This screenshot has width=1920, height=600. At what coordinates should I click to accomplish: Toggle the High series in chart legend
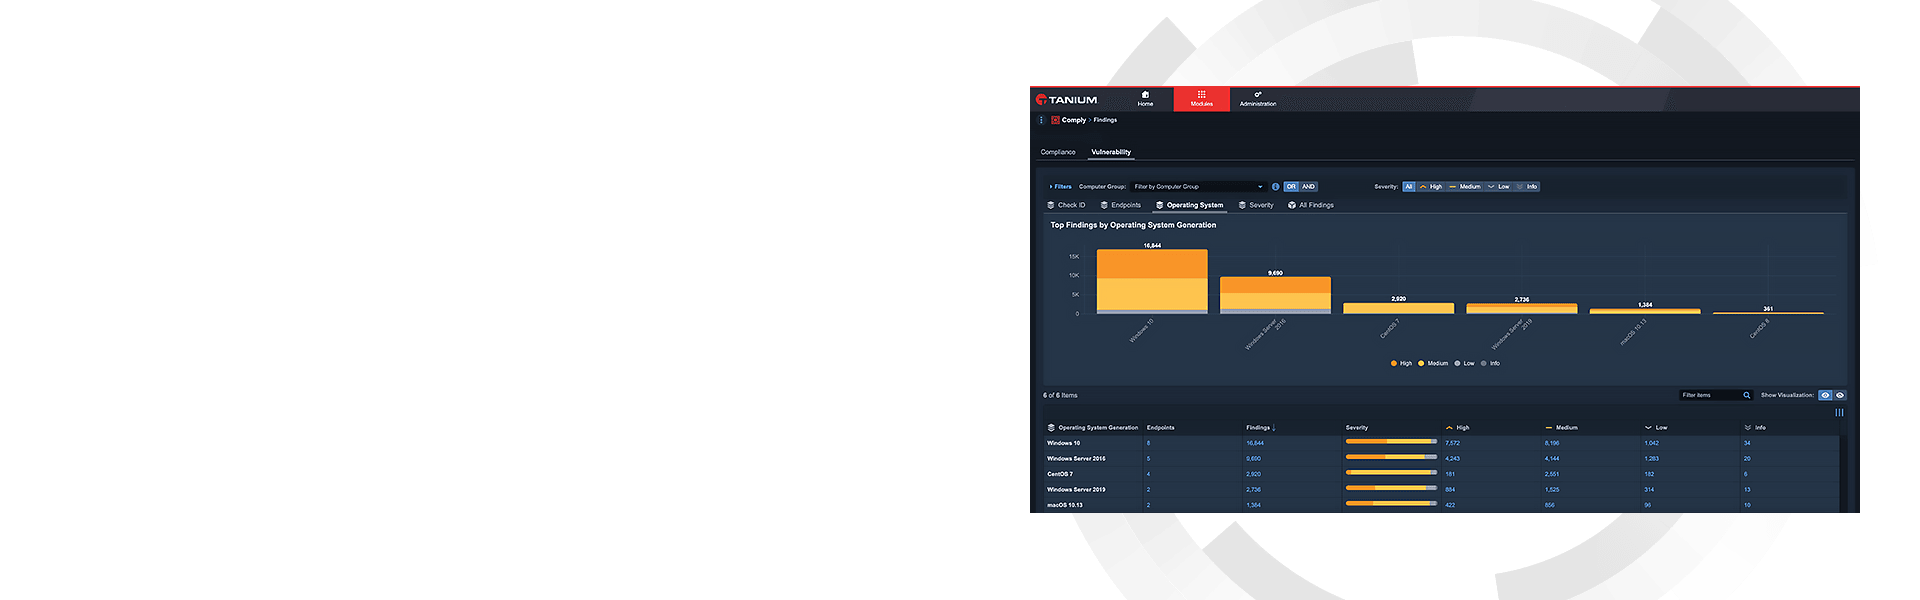pyautogui.click(x=1402, y=364)
